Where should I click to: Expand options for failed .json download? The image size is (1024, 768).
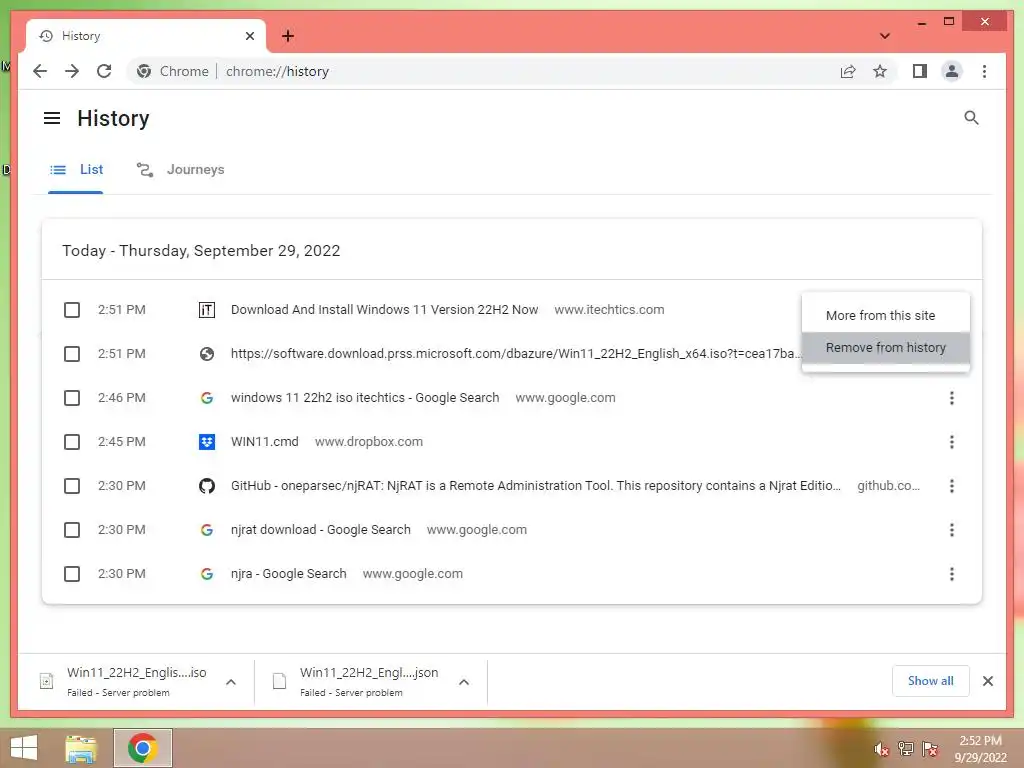tap(464, 682)
